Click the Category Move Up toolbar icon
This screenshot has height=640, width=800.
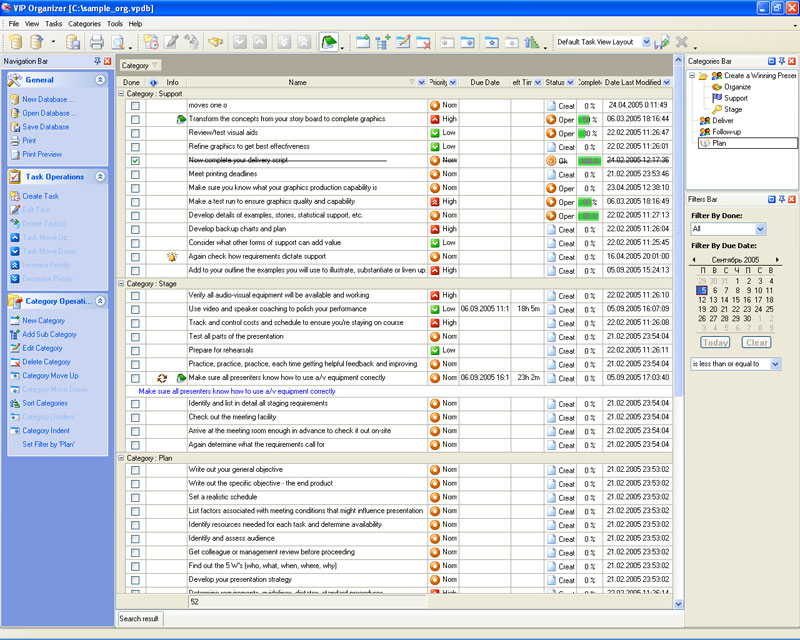491,42
